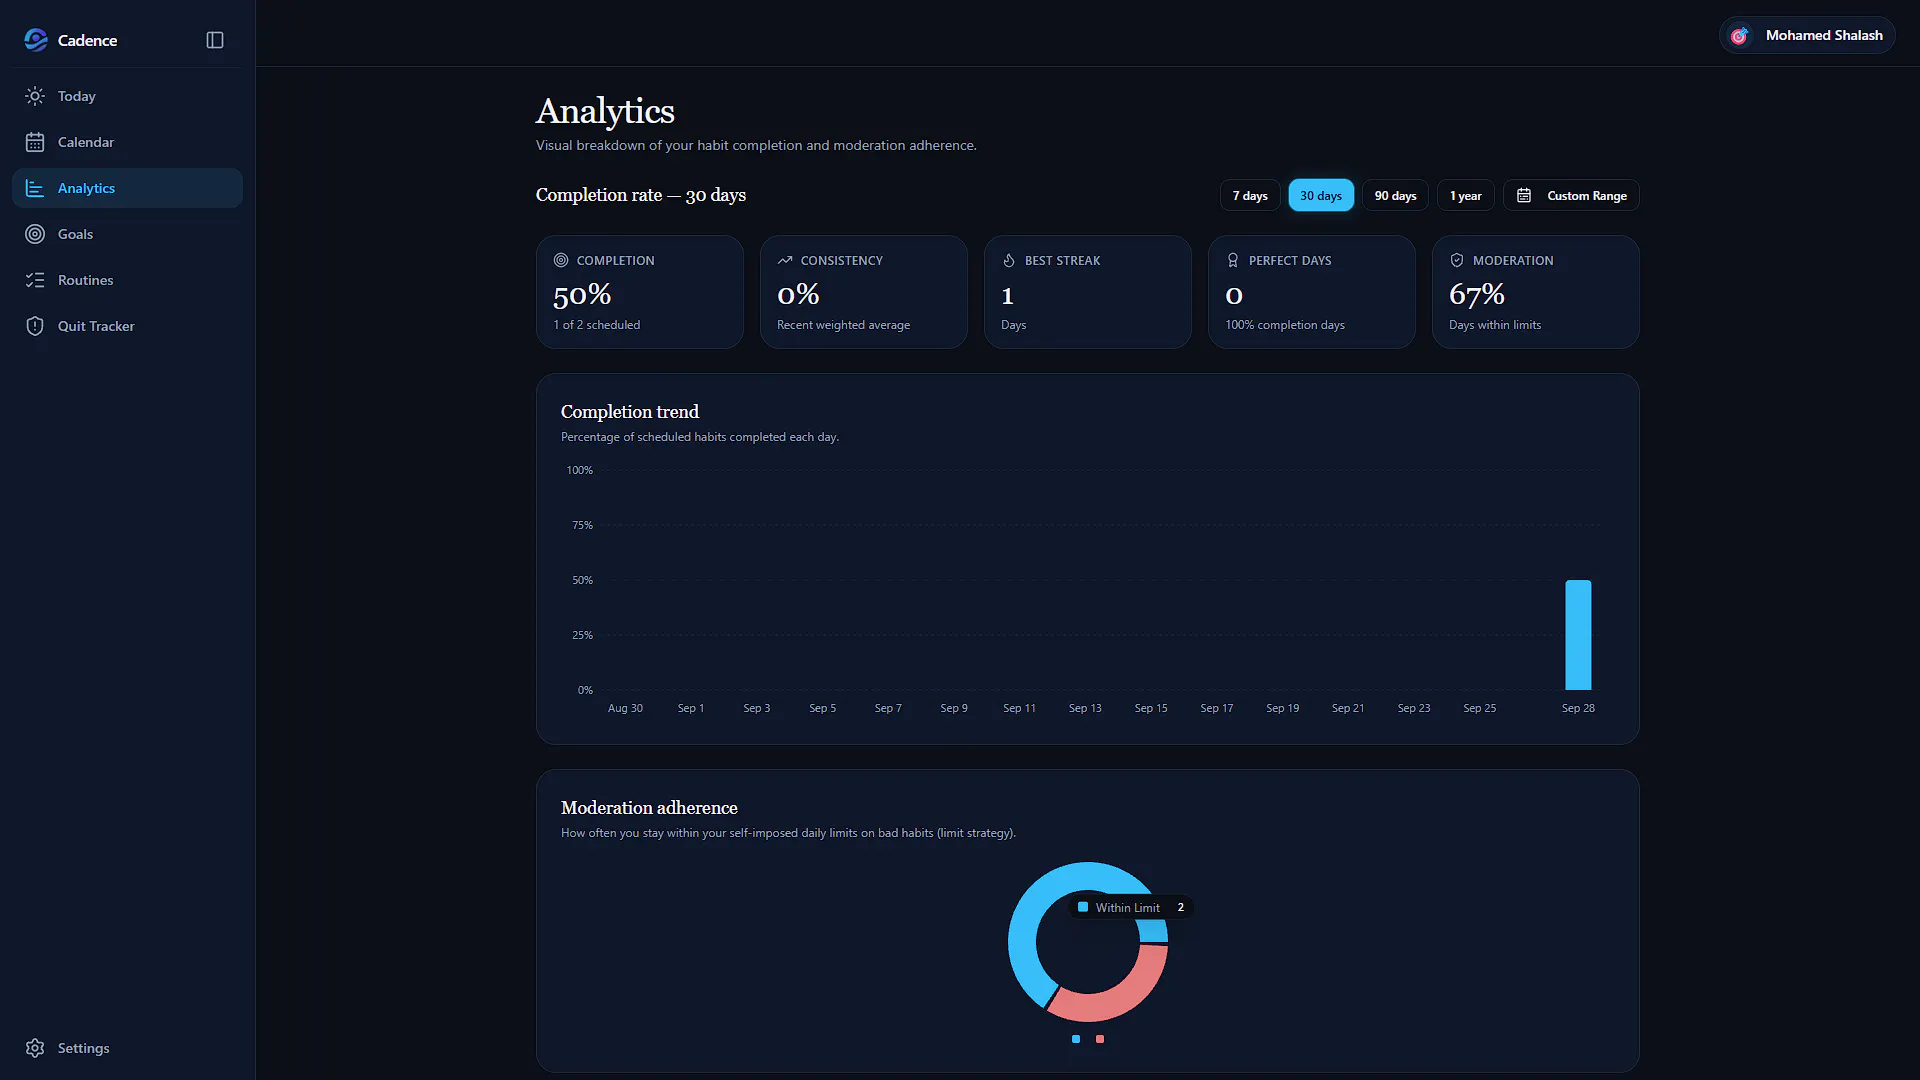Image resolution: width=1920 pixels, height=1080 pixels.
Task: Click the shield icon next to Quit Tracker
Action: [x=35, y=326]
